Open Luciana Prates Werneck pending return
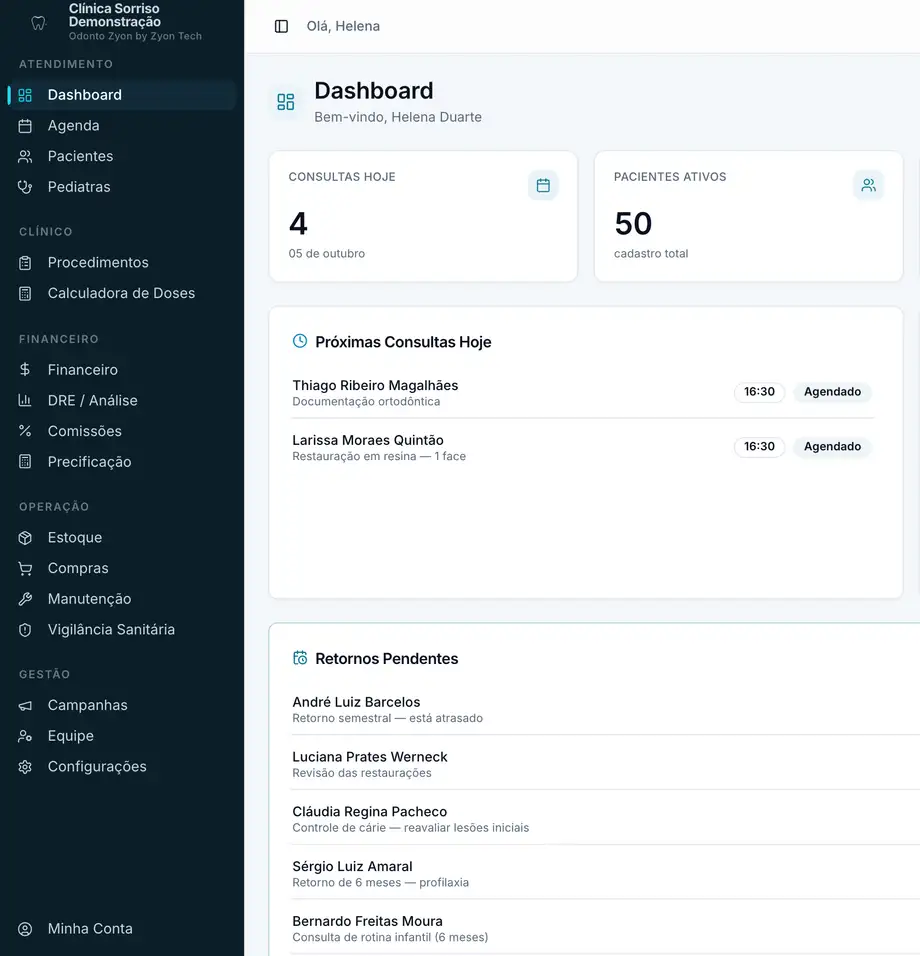 point(605,765)
